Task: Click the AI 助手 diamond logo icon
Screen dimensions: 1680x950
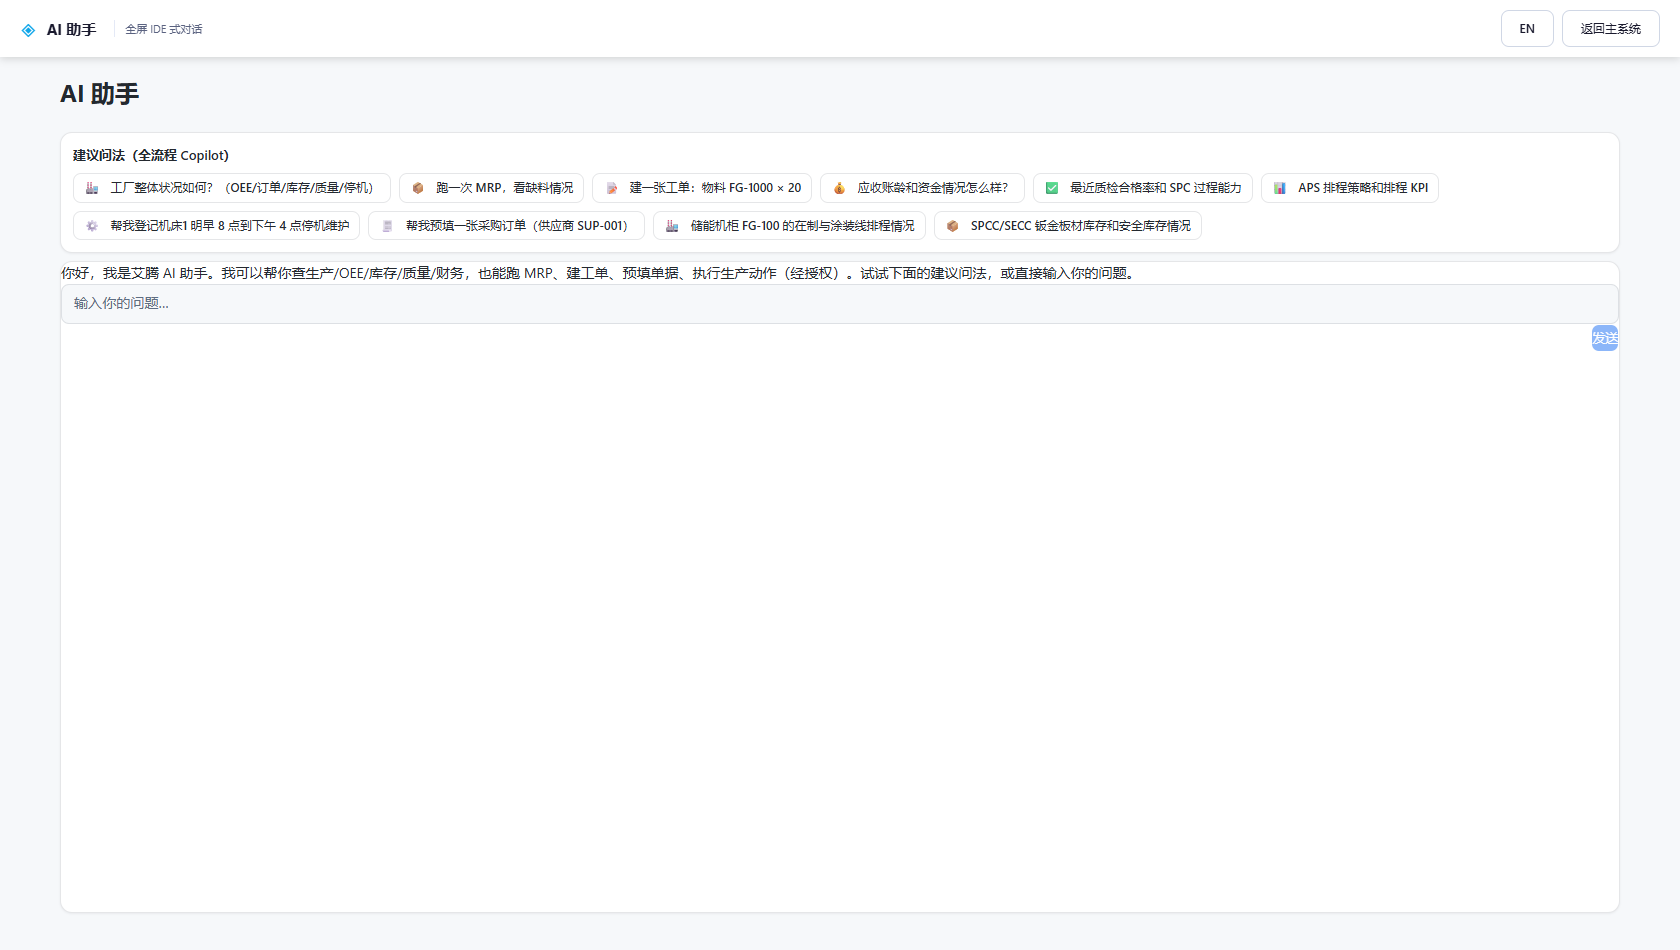Action: [x=28, y=30]
